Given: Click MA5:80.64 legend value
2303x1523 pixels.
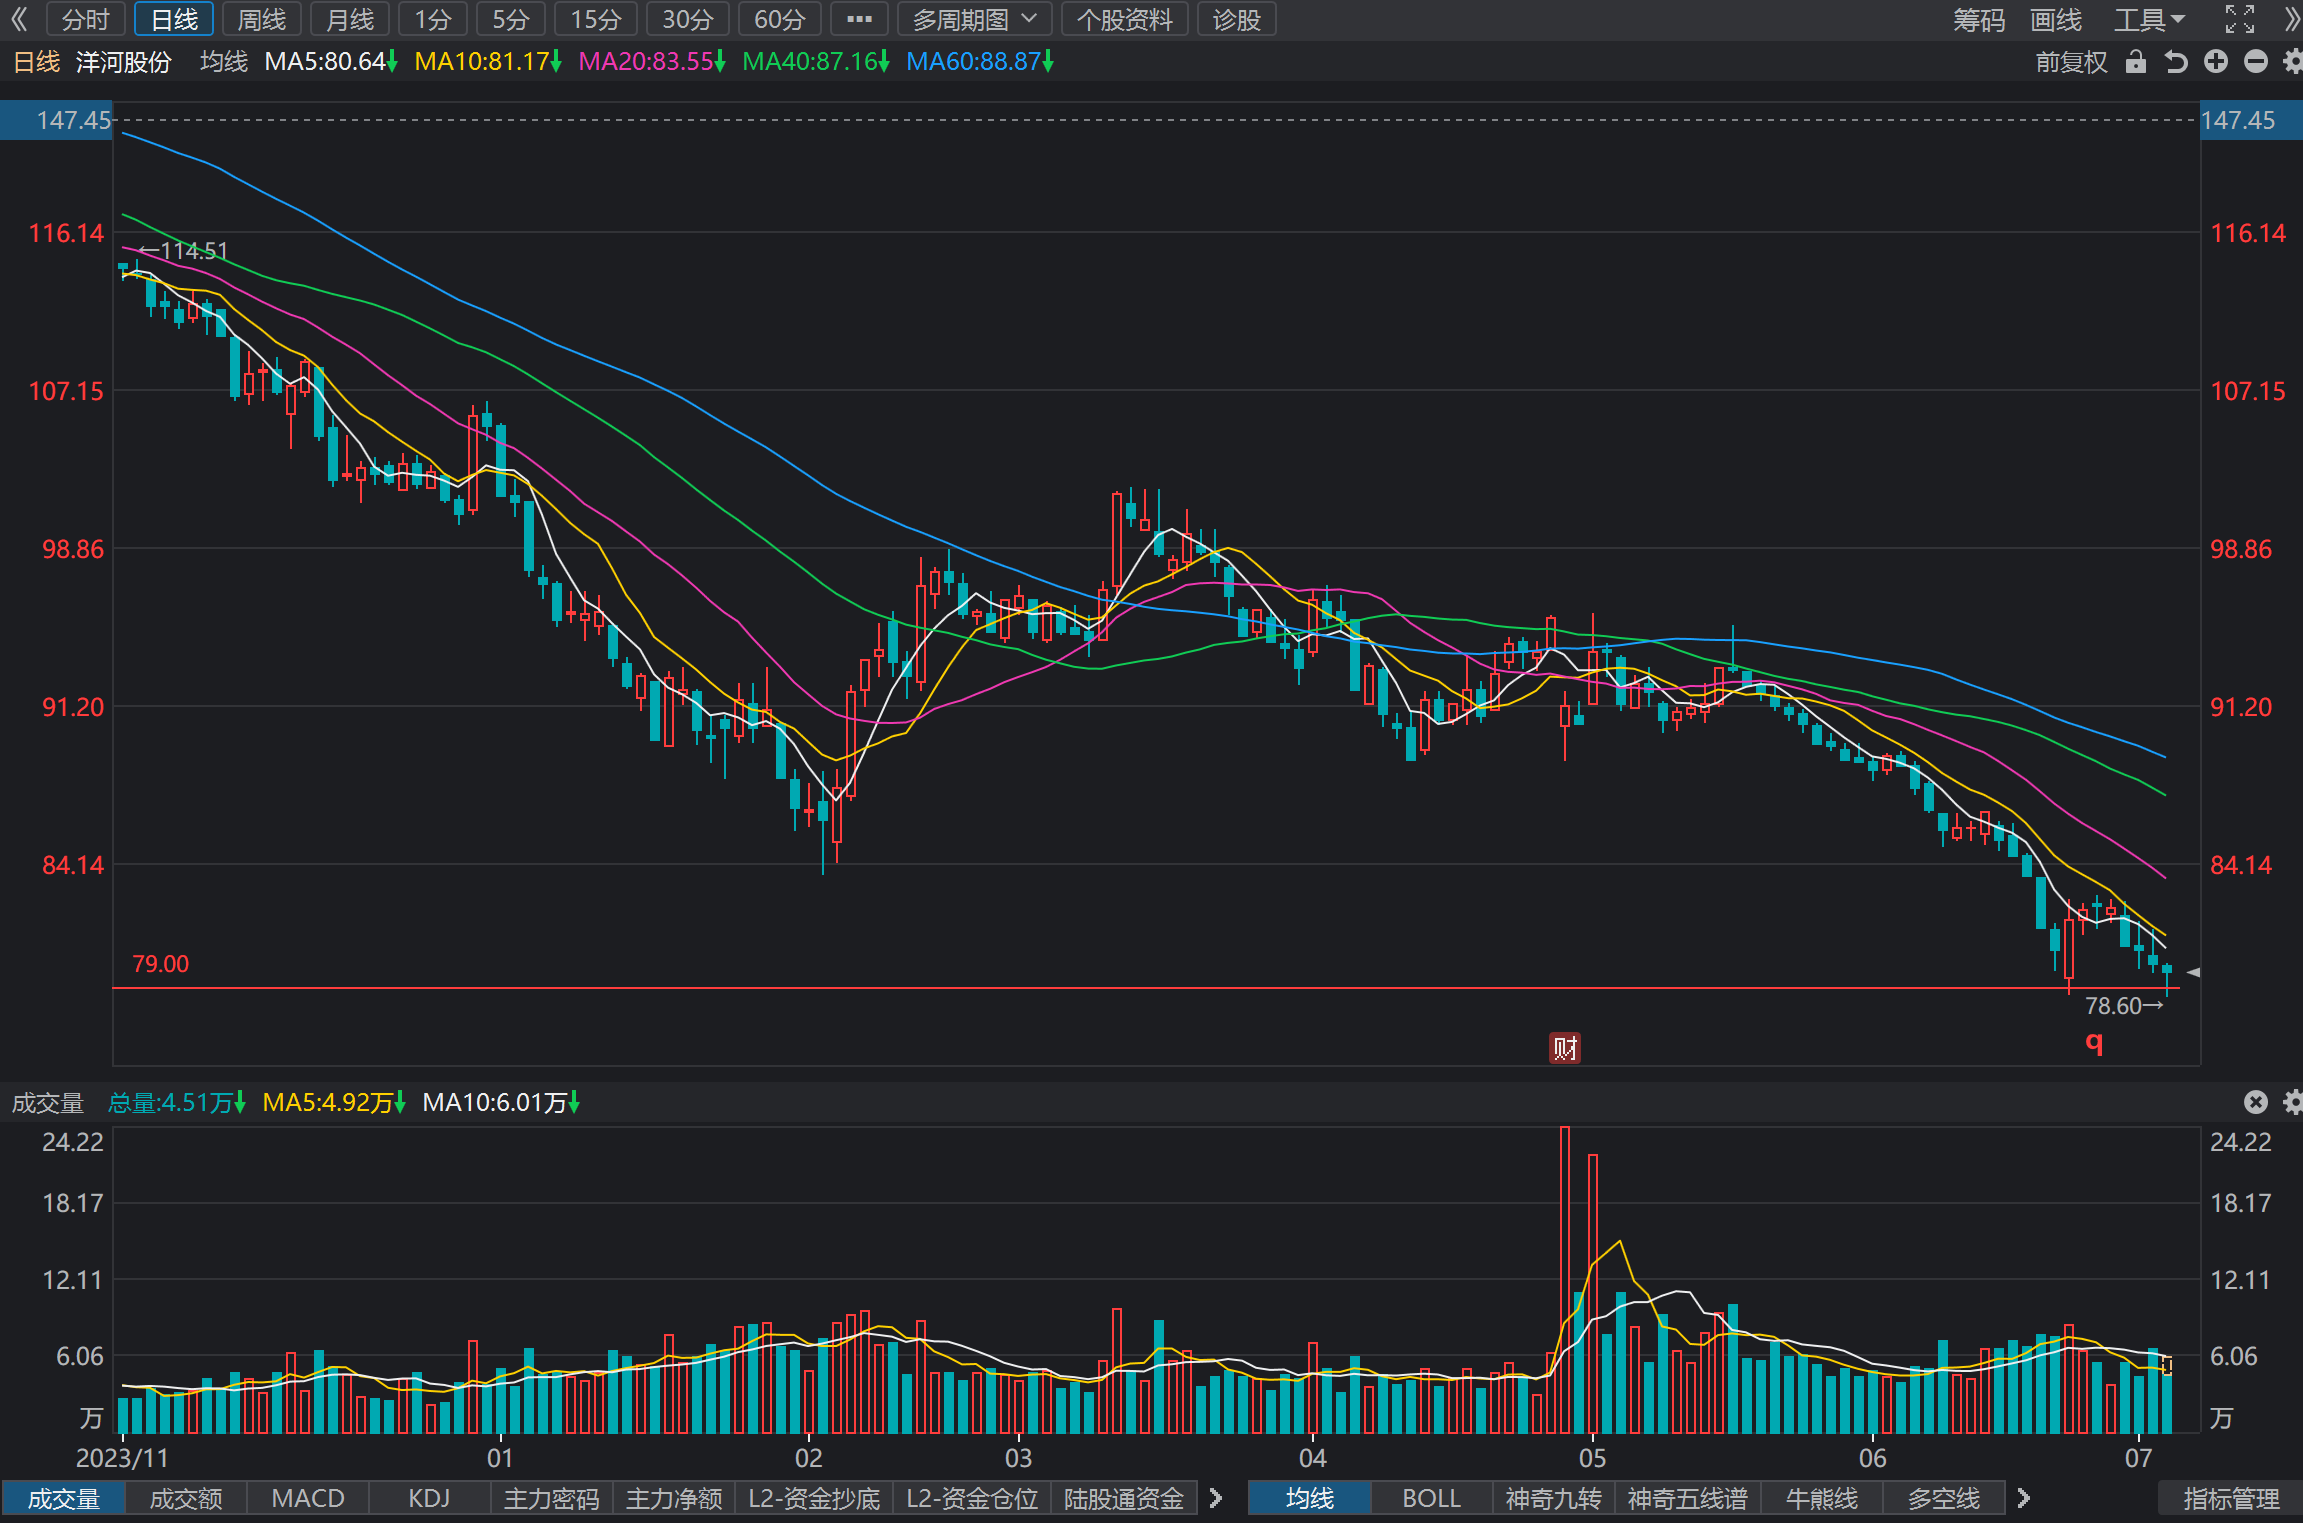Looking at the screenshot, I should pos(331,62).
